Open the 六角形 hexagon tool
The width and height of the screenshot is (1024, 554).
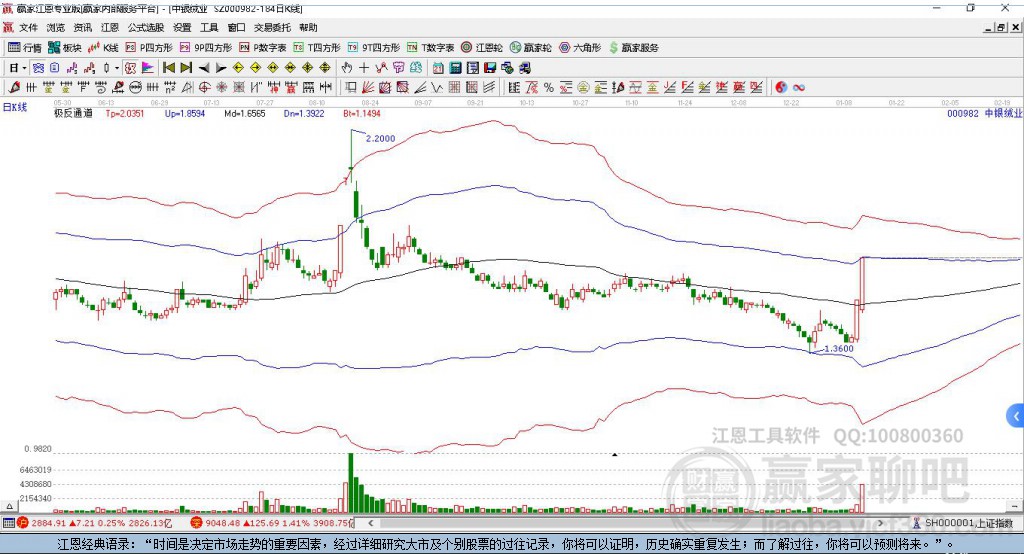pos(580,48)
